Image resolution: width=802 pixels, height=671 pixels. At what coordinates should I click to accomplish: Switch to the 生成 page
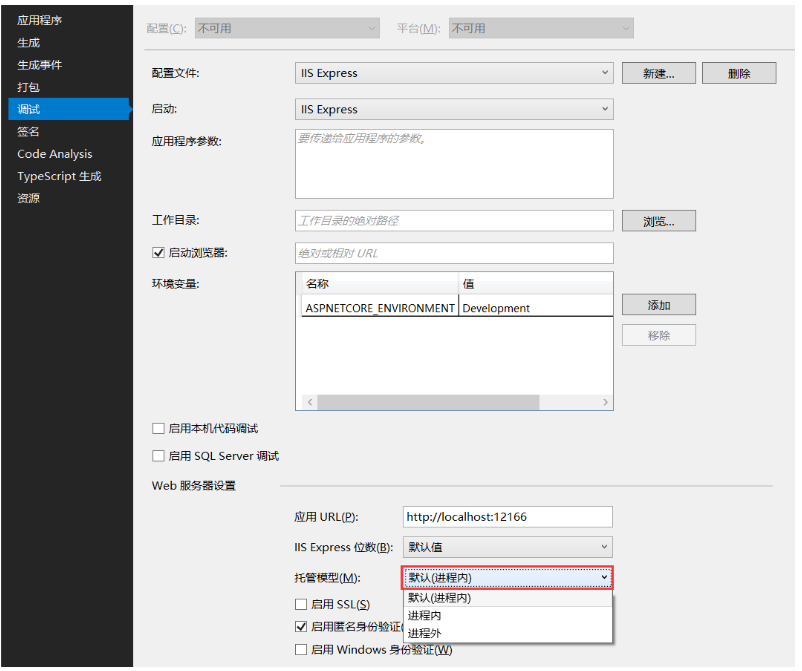pos(29,43)
